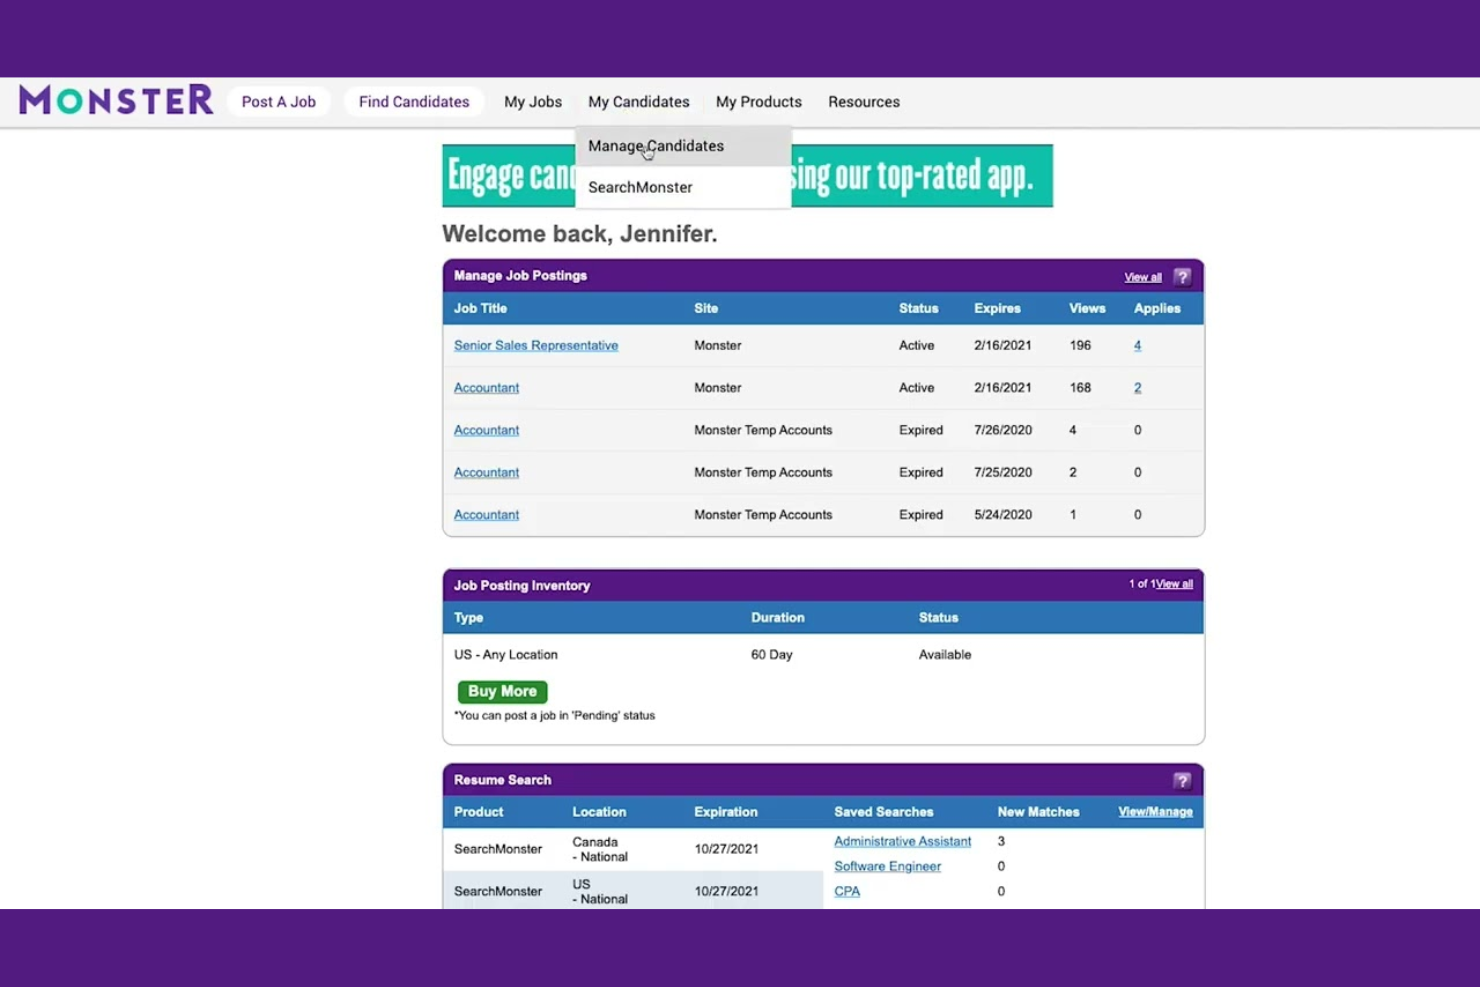This screenshot has height=987, width=1480.
Task: View all in Manage Job Postings
Action: 1143,278
